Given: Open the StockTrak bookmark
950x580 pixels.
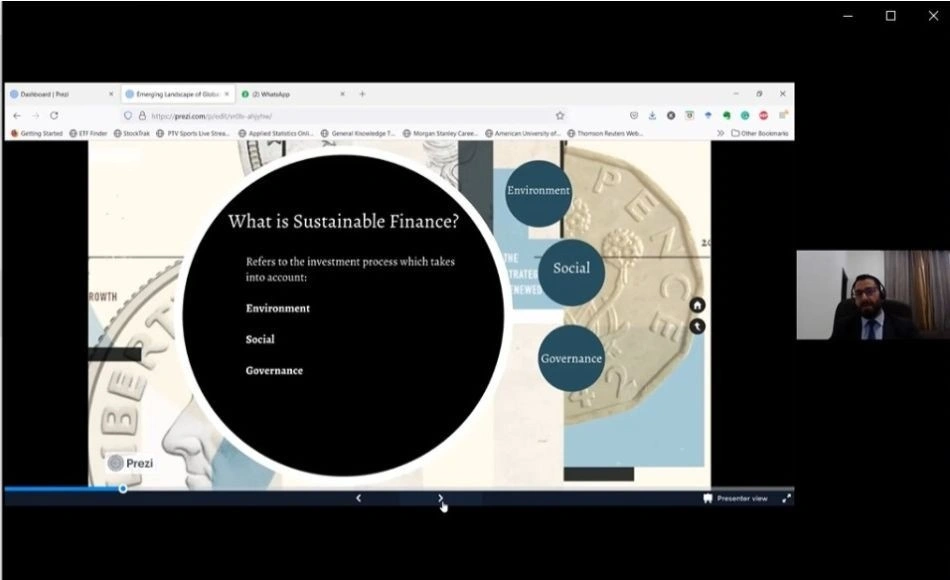Looking at the screenshot, I should coord(131,133).
